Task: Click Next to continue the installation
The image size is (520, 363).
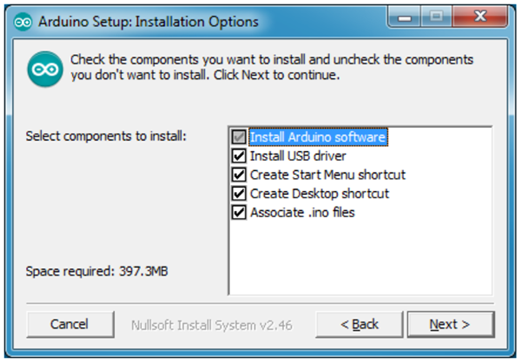Action: coord(450,324)
